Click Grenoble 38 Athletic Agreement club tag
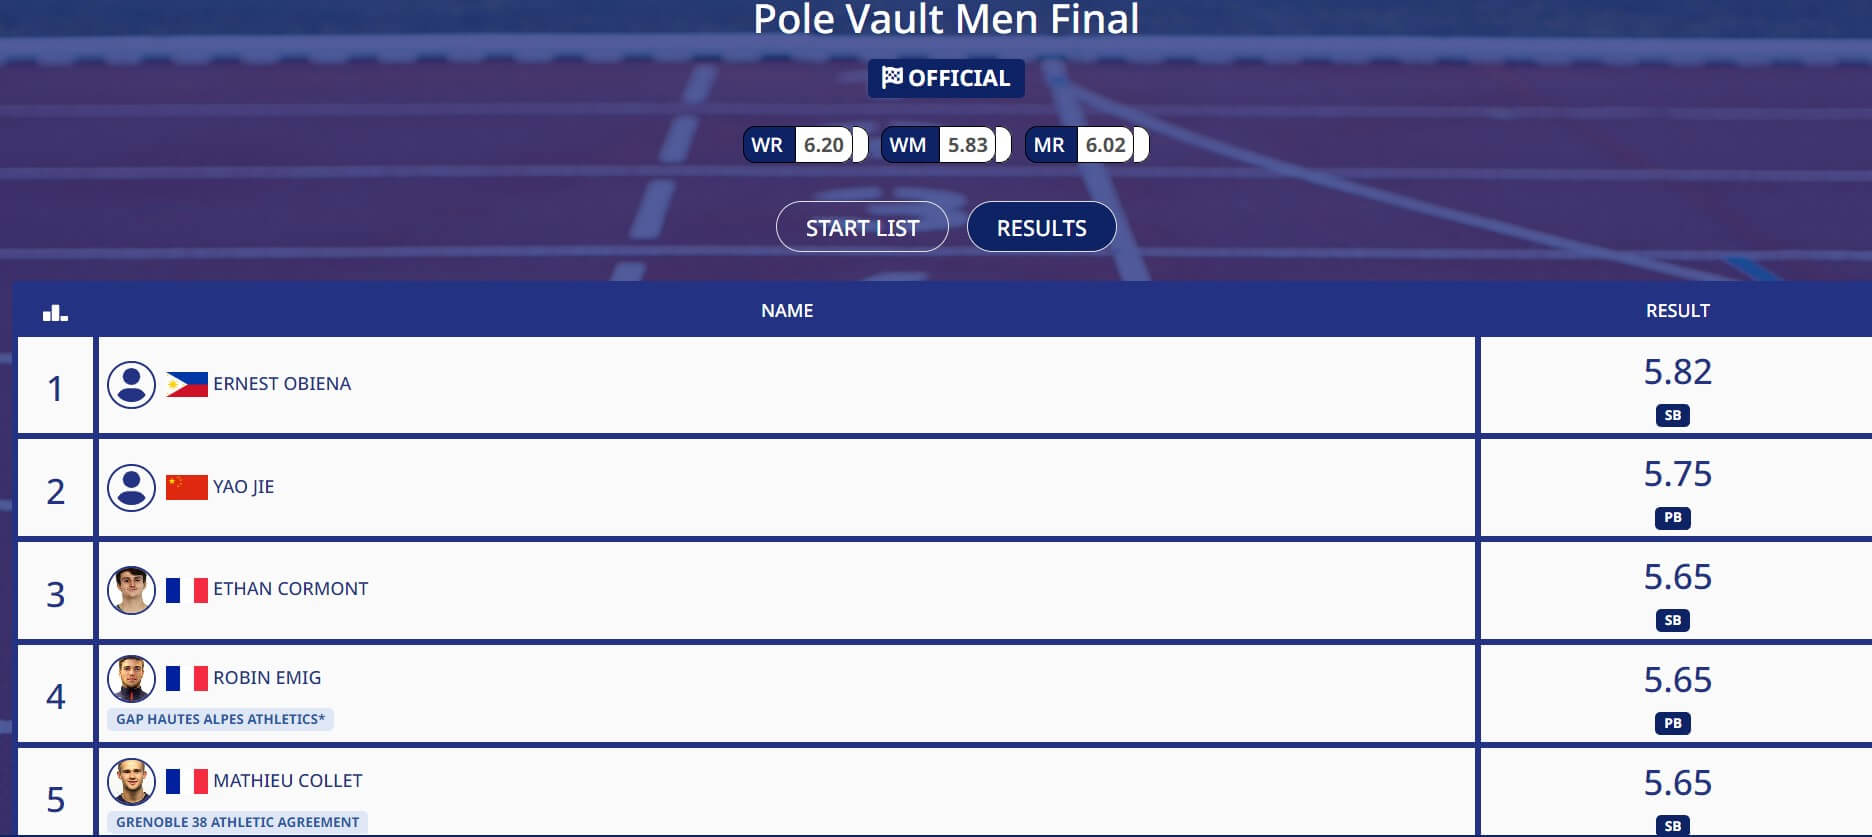The width and height of the screenshot is (1872, 837). (237, 822)
